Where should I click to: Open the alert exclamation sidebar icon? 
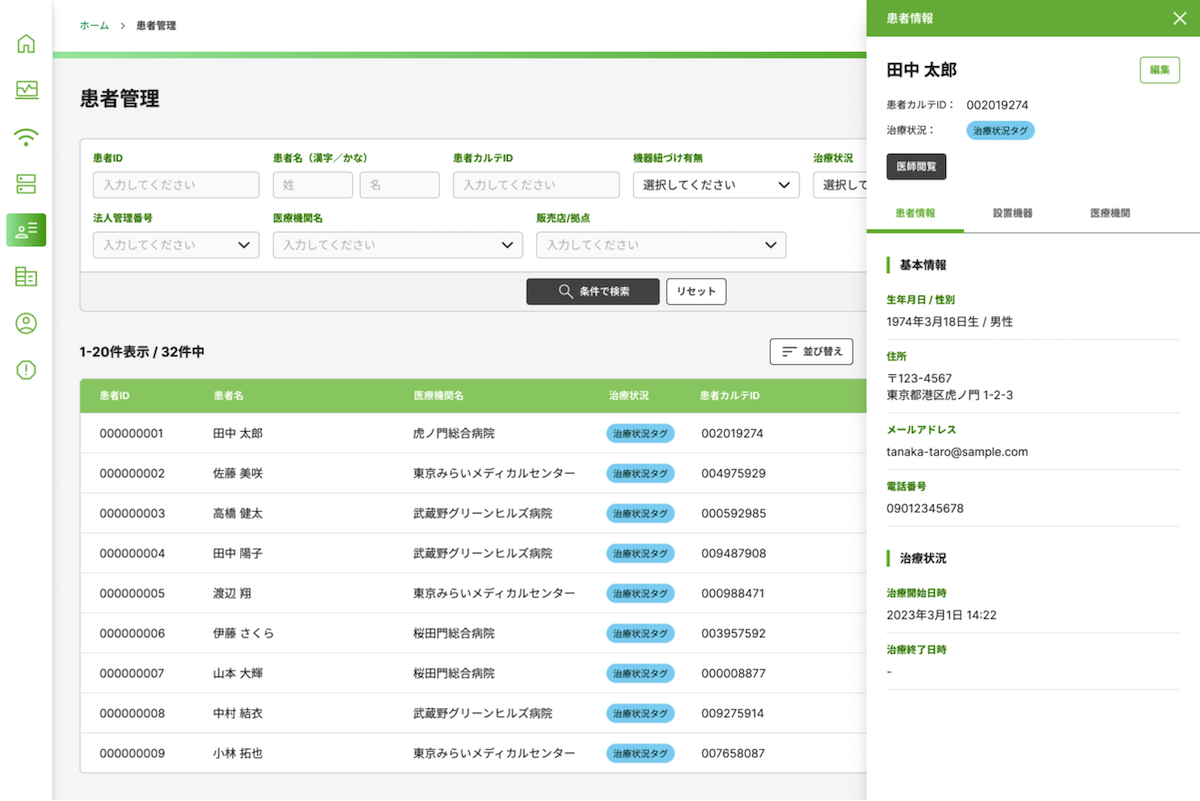point(26,370)
